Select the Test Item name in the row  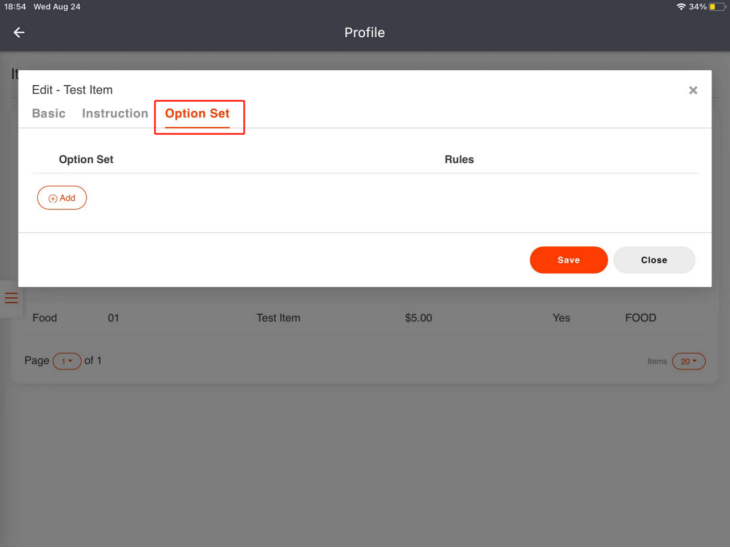[x=278, y=318]
